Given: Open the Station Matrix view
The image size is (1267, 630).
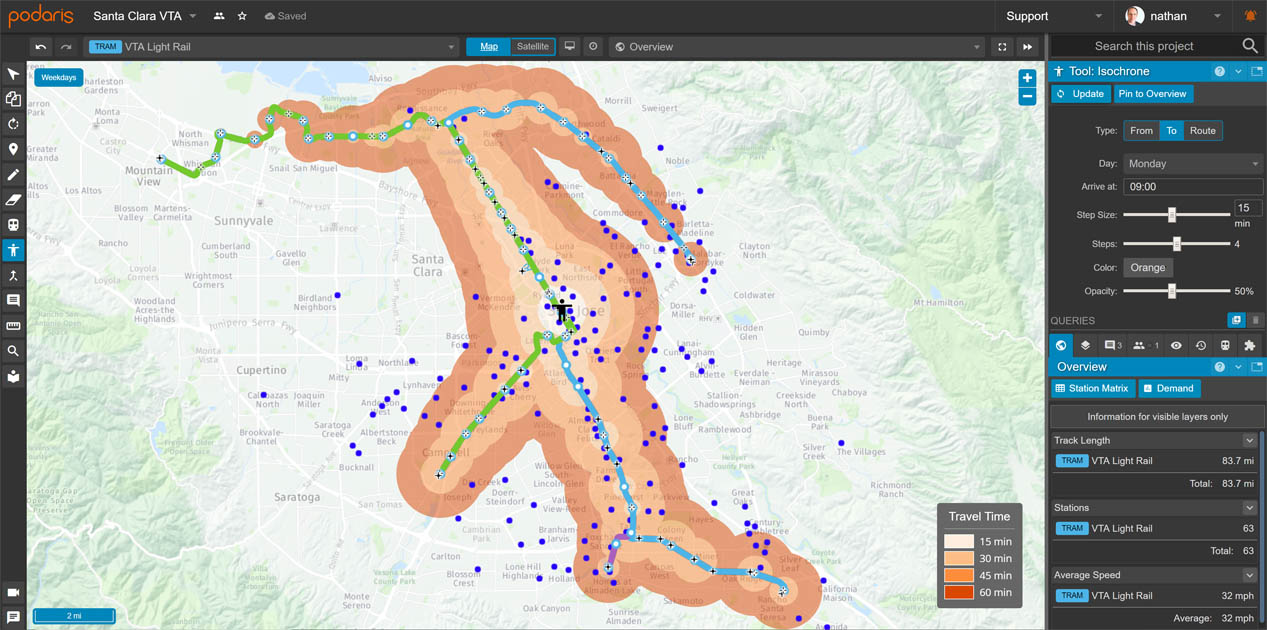Looking at the screenshot, I should tap(1092, 388).
